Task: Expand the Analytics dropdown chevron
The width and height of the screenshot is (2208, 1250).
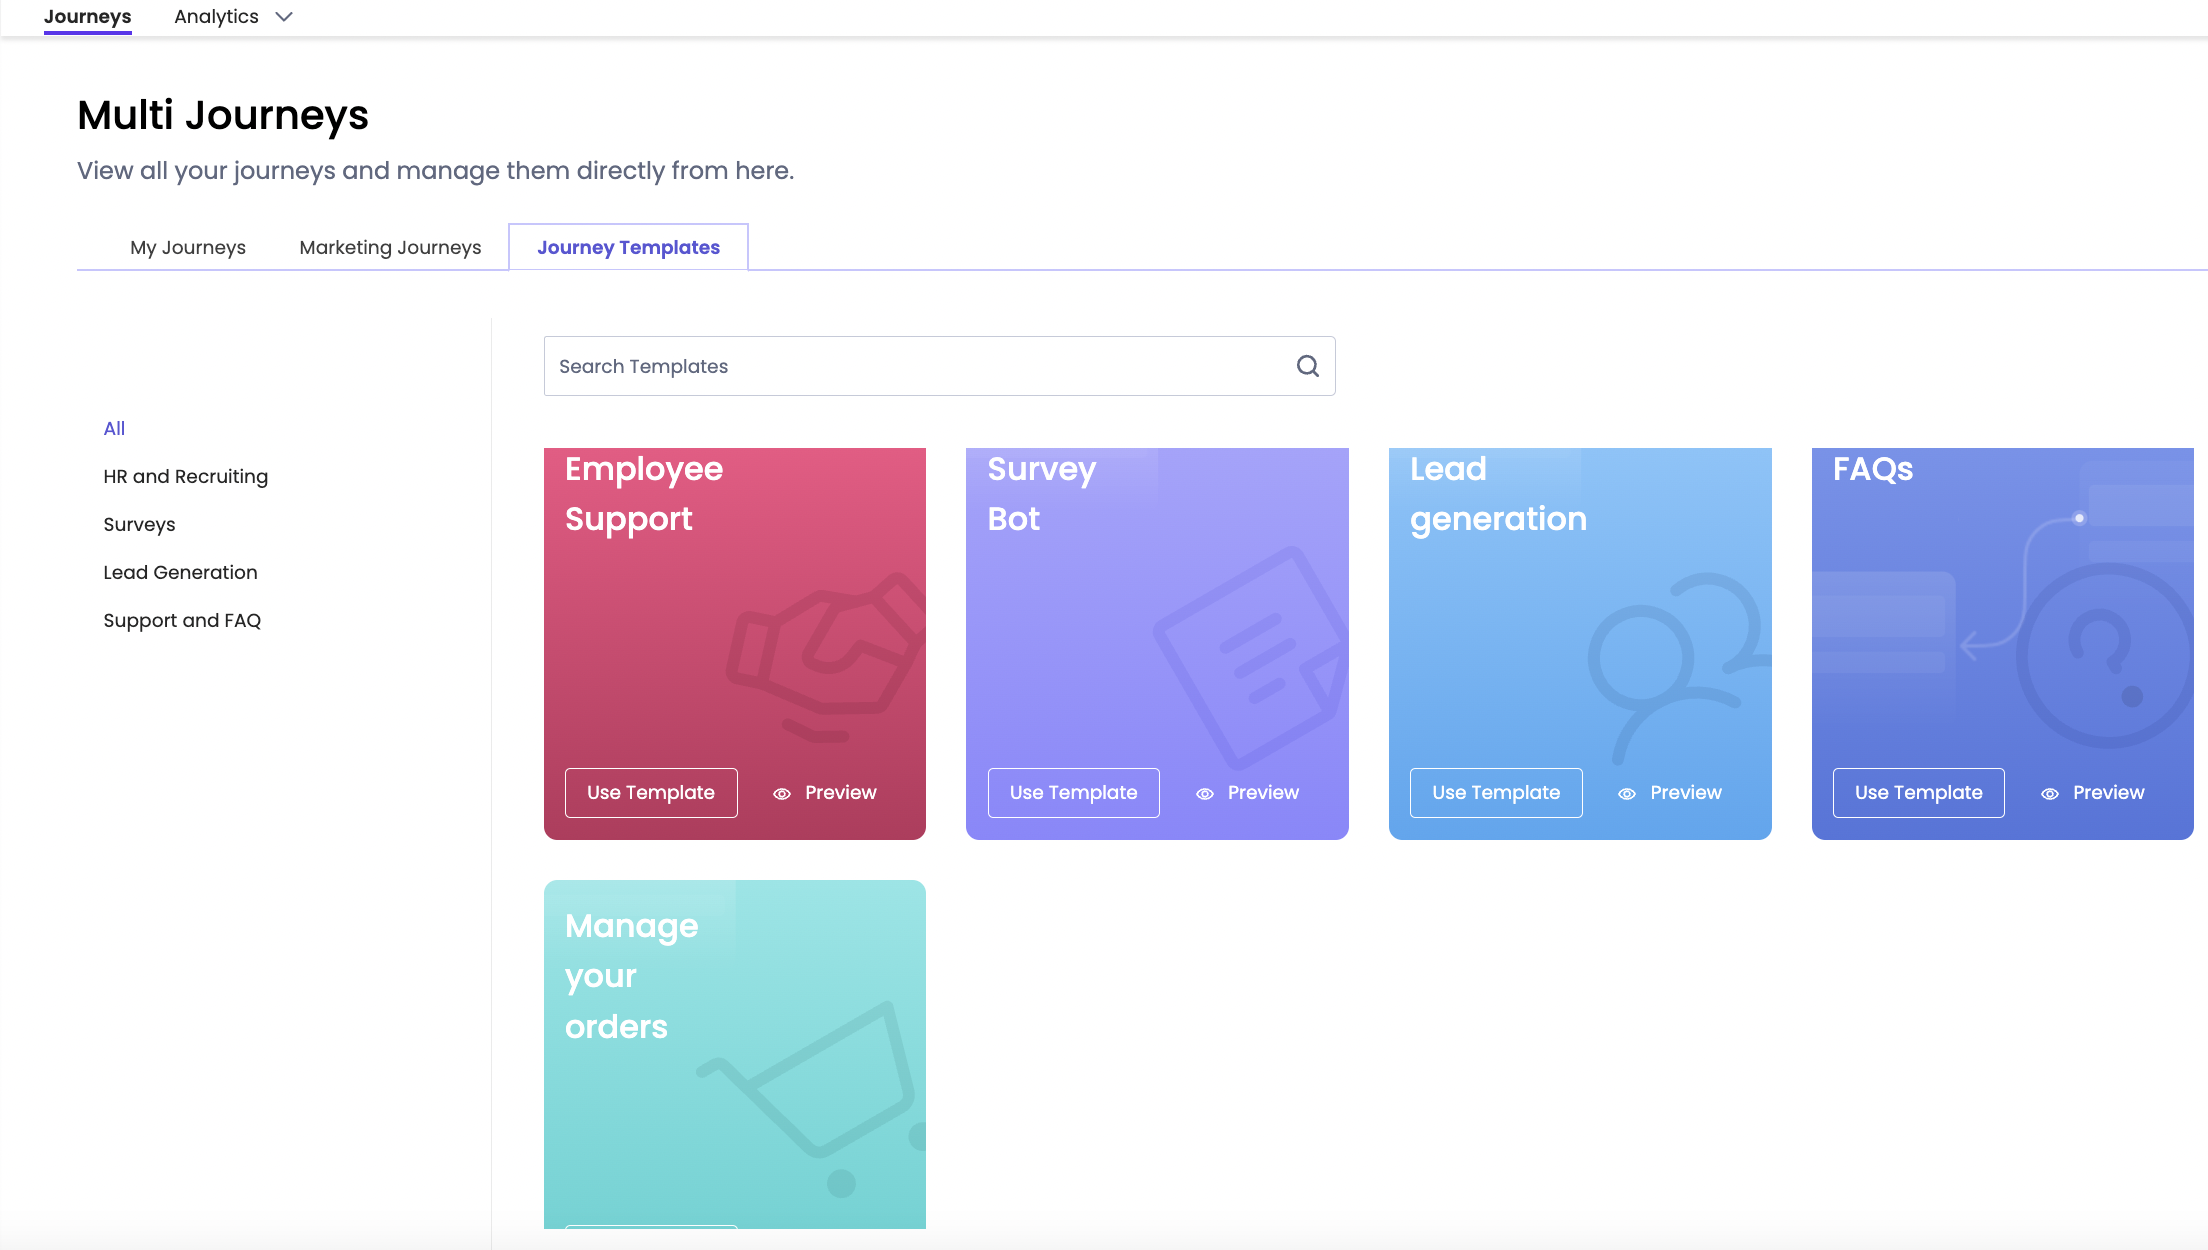Action: tap(284, 17)
